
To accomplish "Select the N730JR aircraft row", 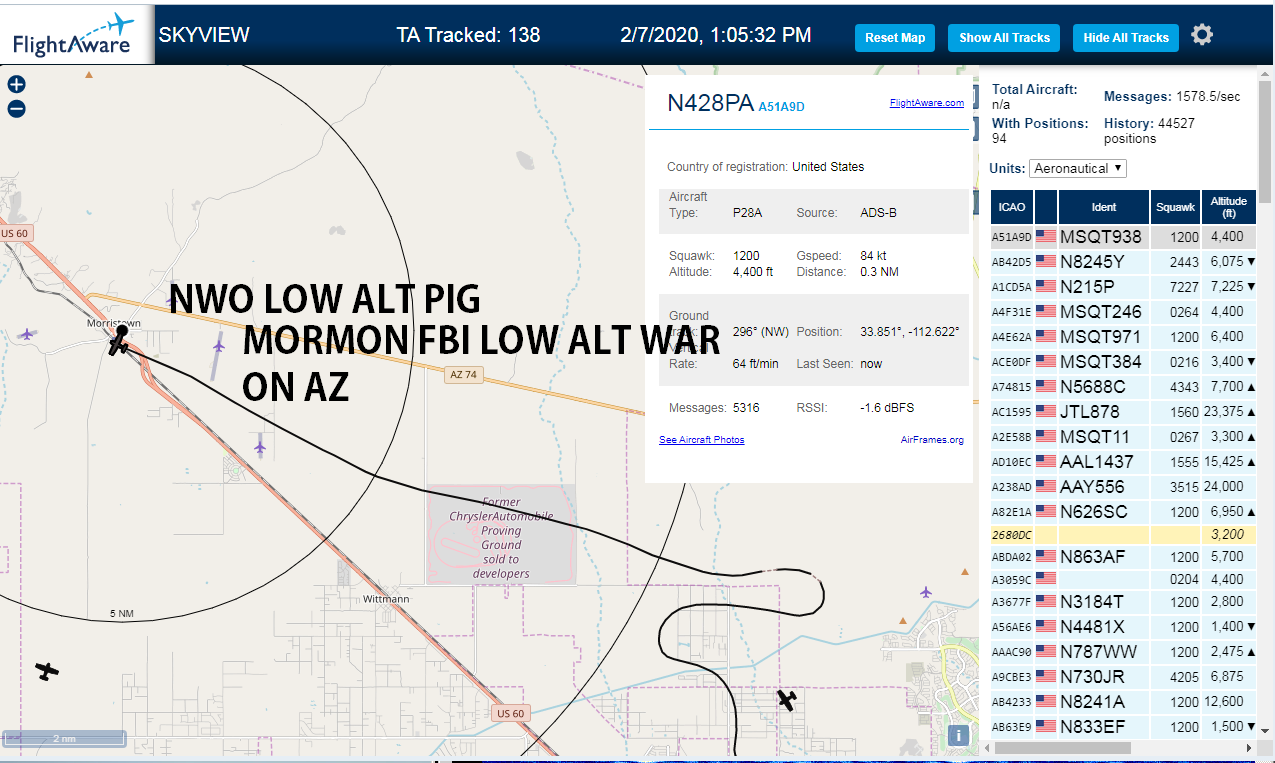I will pos(1123,677).
